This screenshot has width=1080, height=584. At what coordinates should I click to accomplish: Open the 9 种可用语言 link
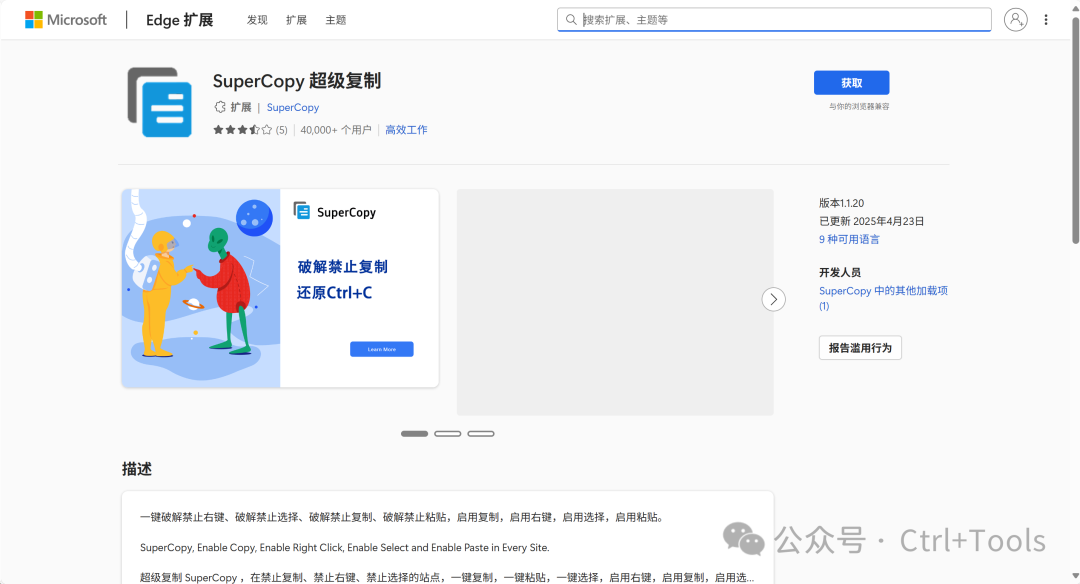[x=849, y=240]
